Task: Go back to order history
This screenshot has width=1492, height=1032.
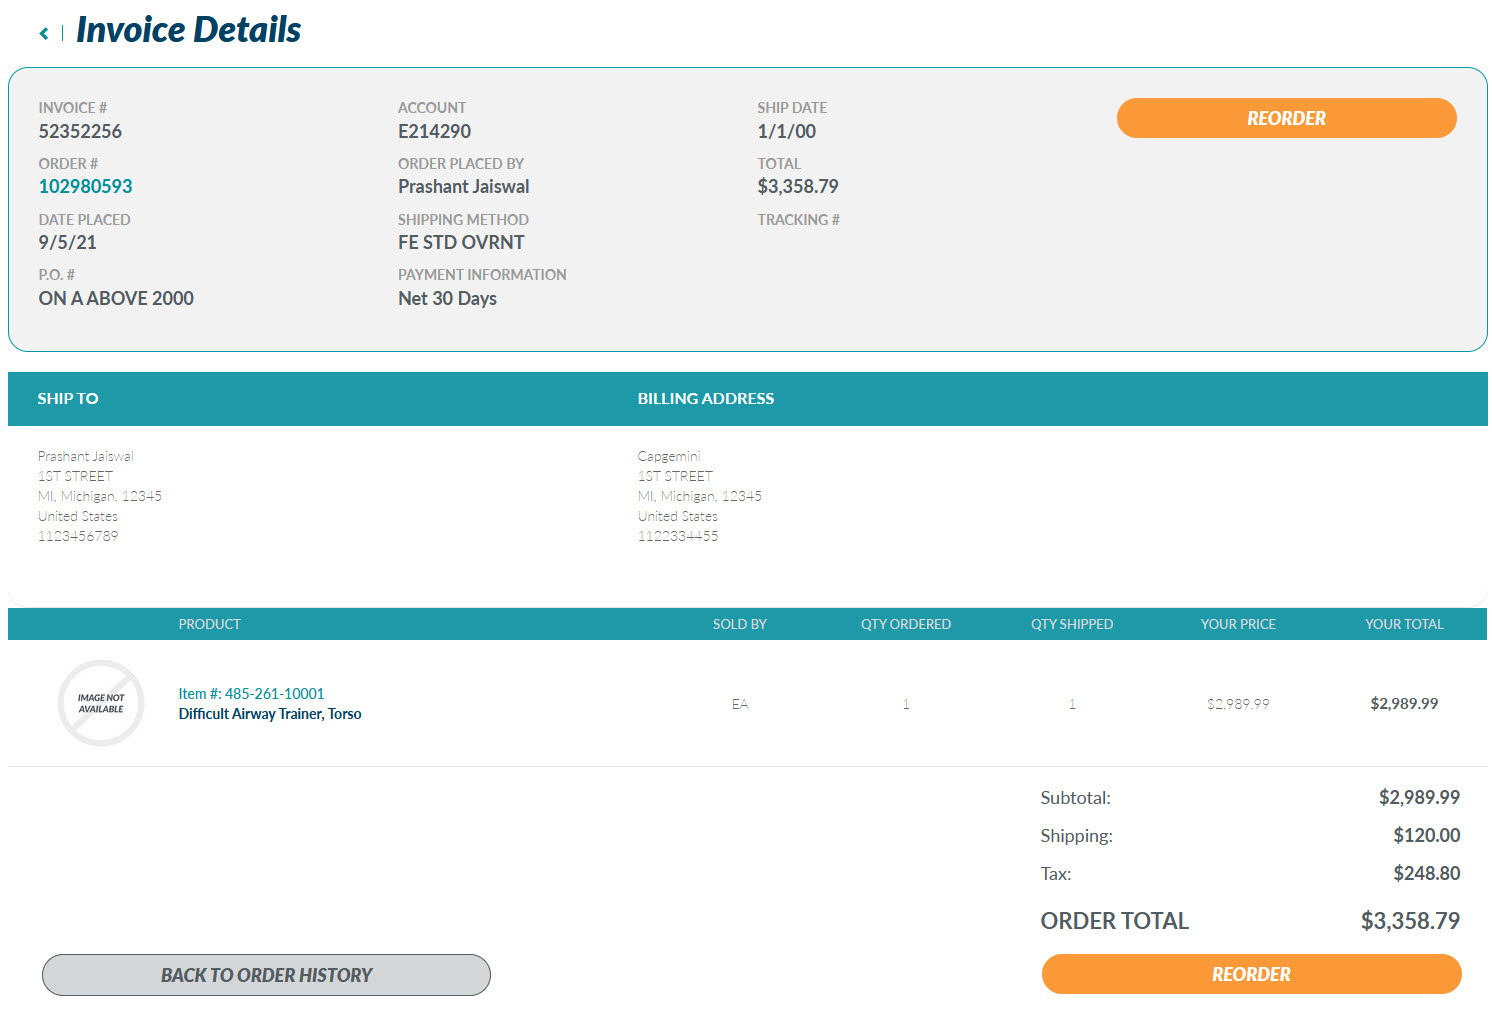Action: point(266,975)
